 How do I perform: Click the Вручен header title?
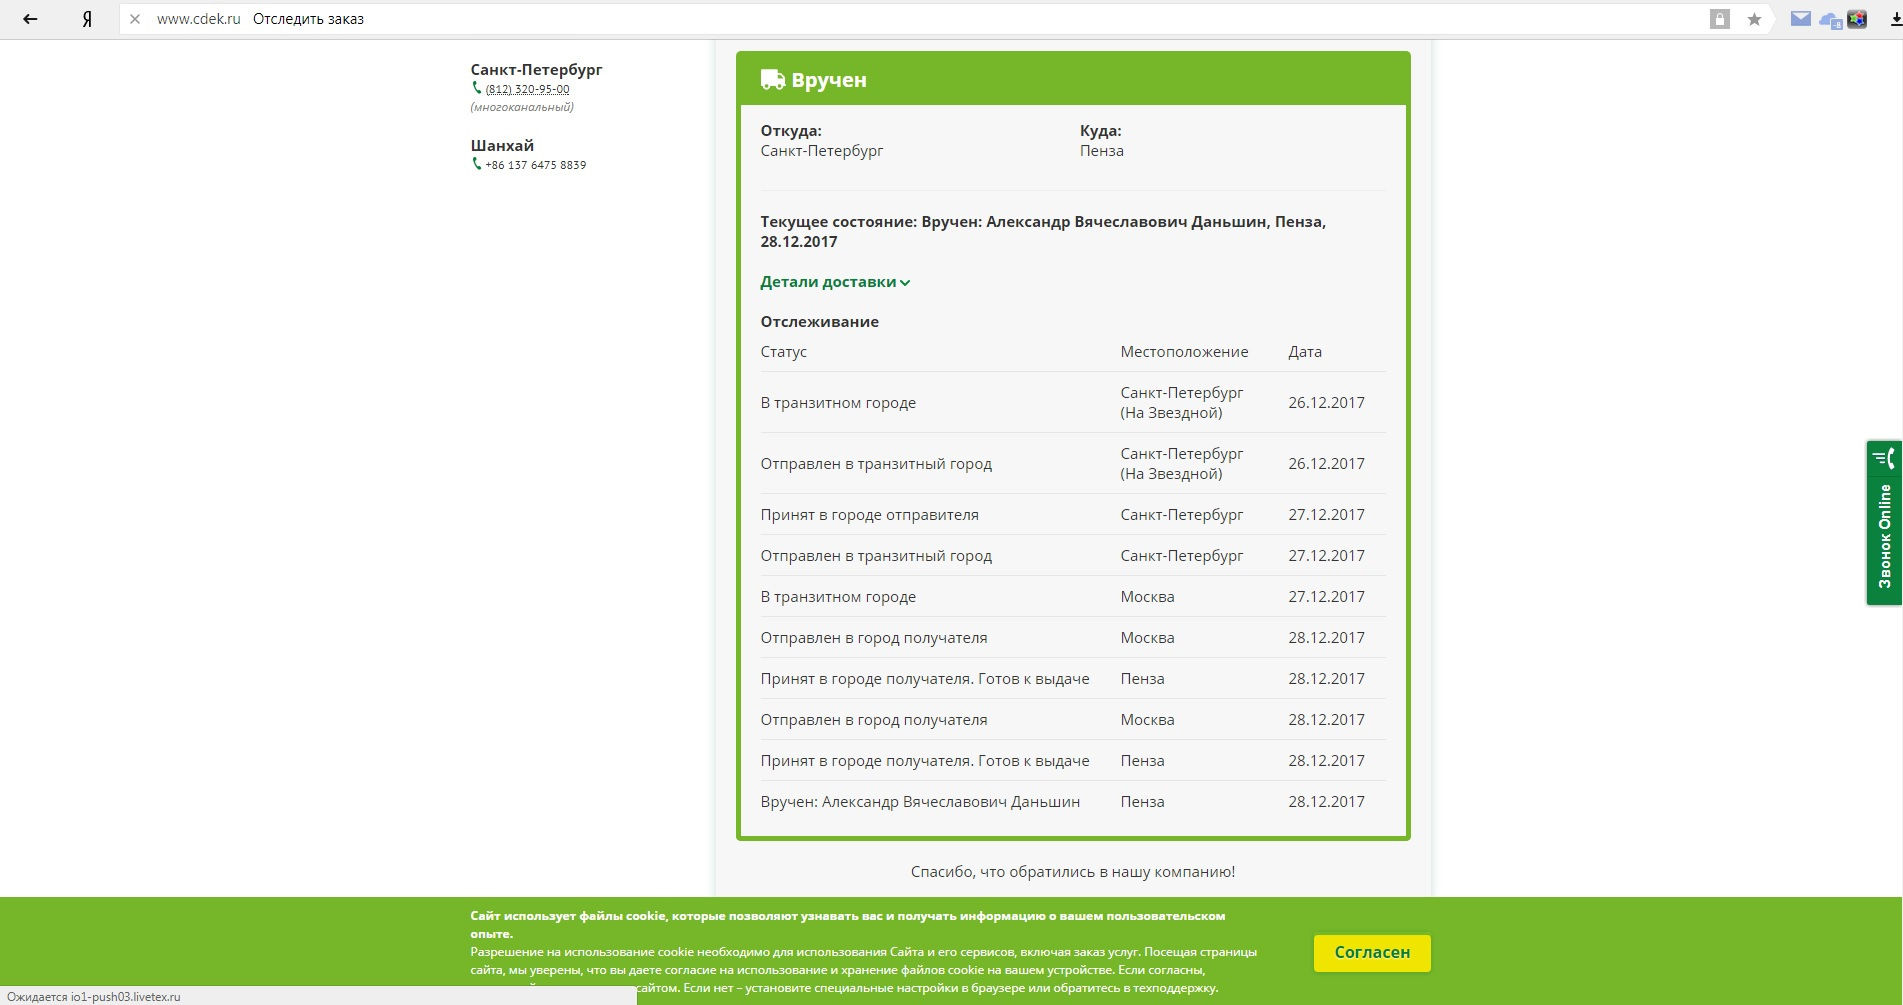(829, 80)
